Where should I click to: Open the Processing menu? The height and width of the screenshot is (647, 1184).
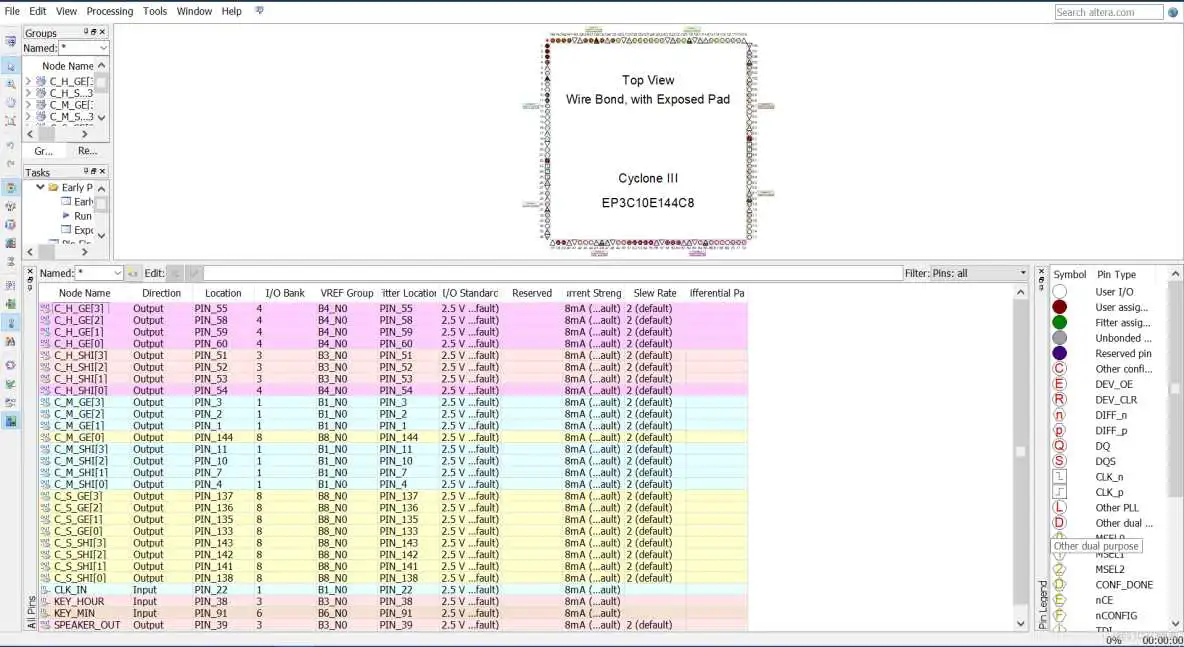pyautogui.click(x=109, y=11)
